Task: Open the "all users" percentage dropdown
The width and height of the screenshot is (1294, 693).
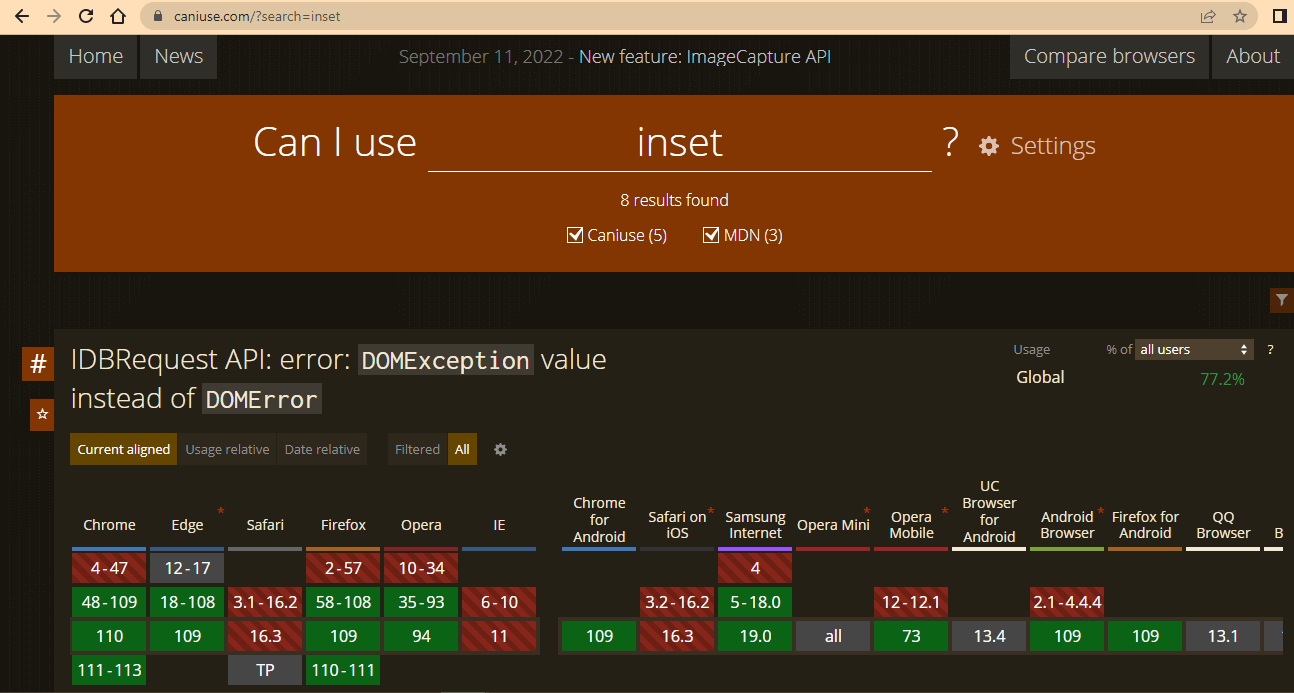Action: pos(1194,349)
